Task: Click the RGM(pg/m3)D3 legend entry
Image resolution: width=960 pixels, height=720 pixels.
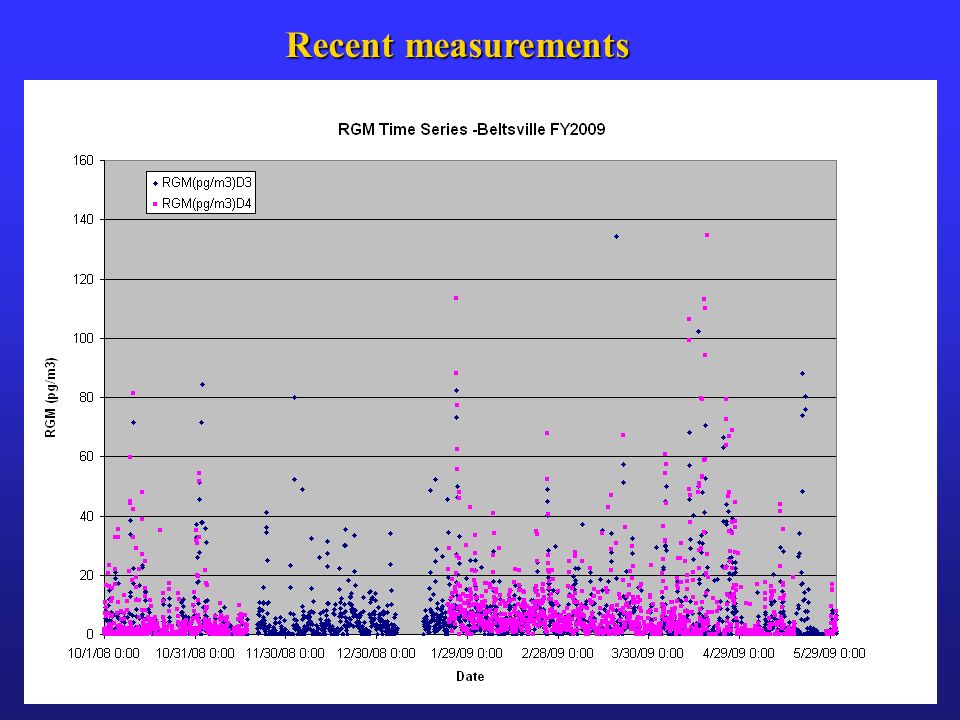Action: (x=201, y=182)
